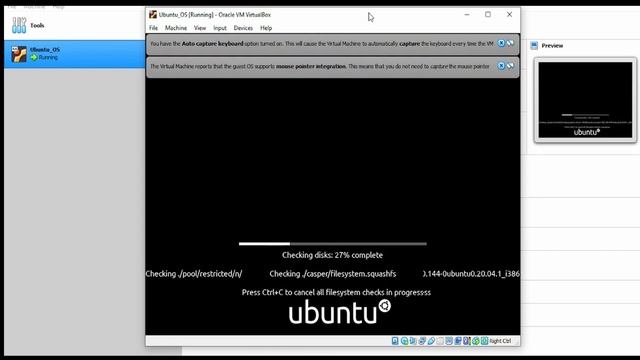Viewport: 640px width, 360px height.
Task: Click the keyboard capture arrow icon
Action: (x=484, y=341)
